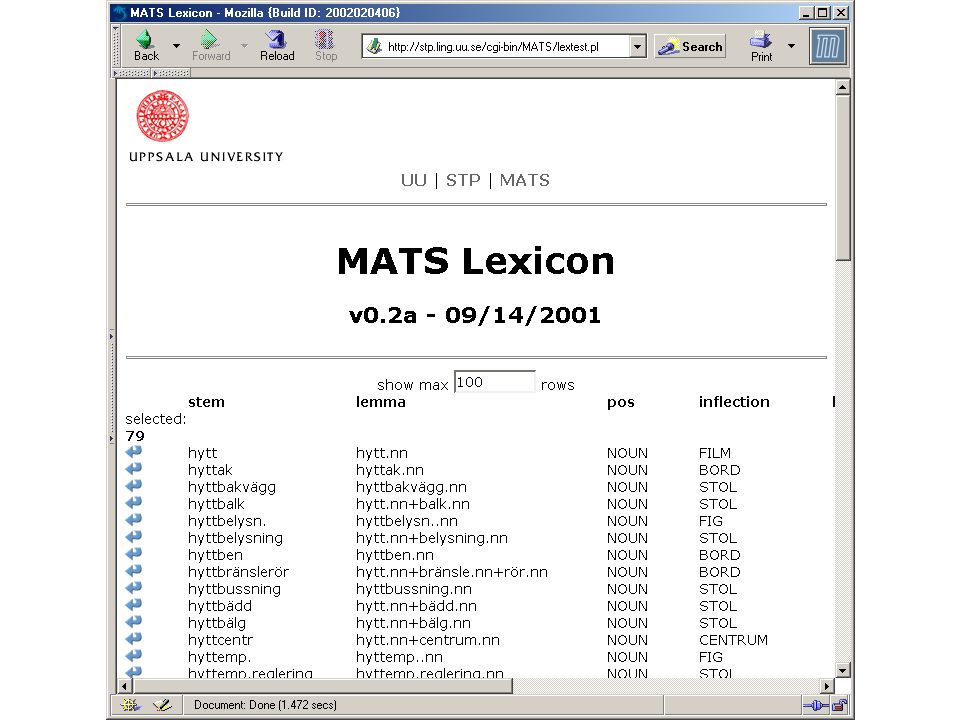Click the inflection value FILM
The height and width of the screenshot is (720, 960).
714,453
